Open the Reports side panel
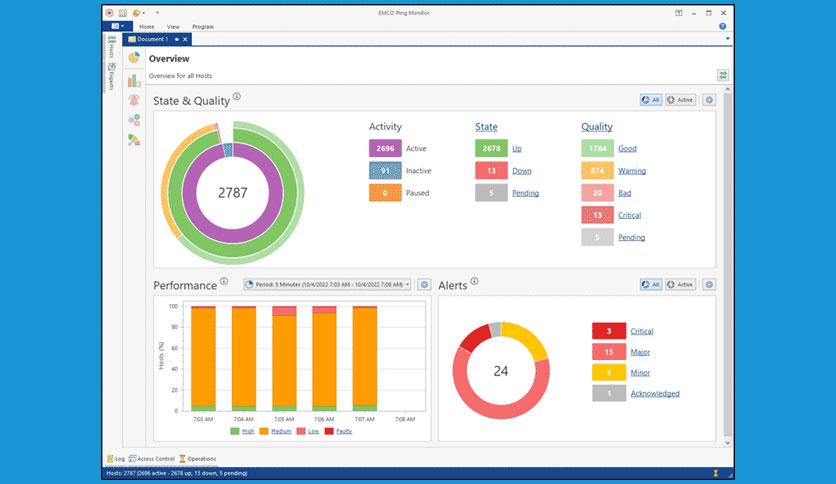 (x=111, y=76)
